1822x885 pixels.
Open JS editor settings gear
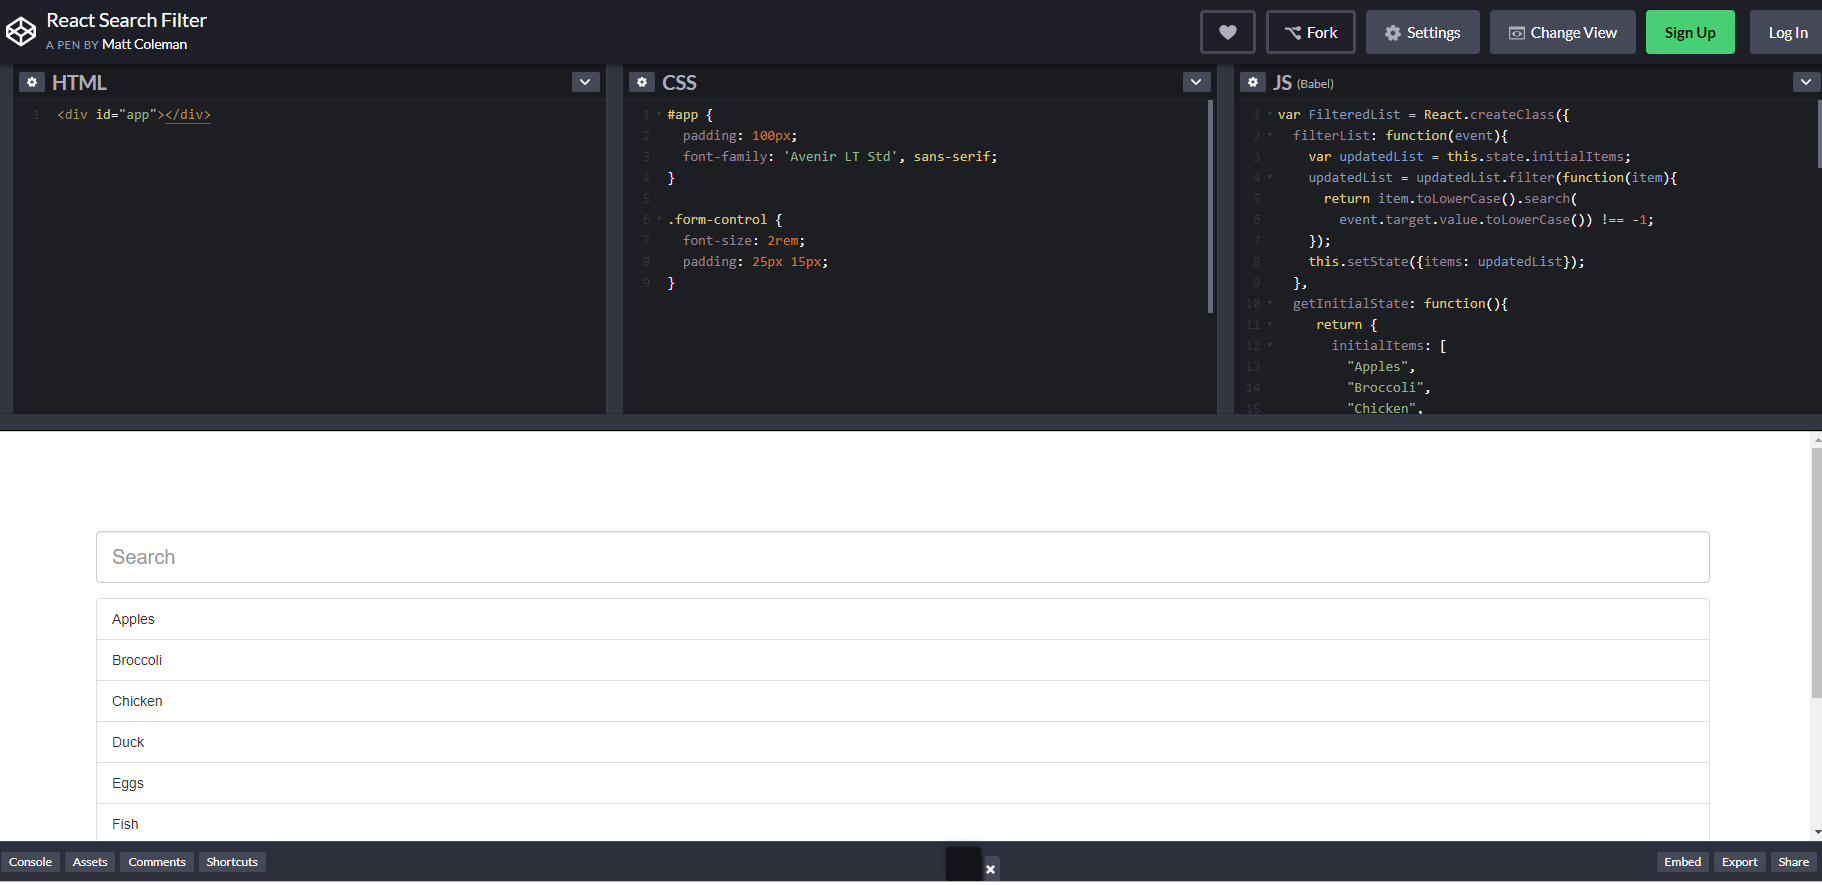coord(1252,82)
